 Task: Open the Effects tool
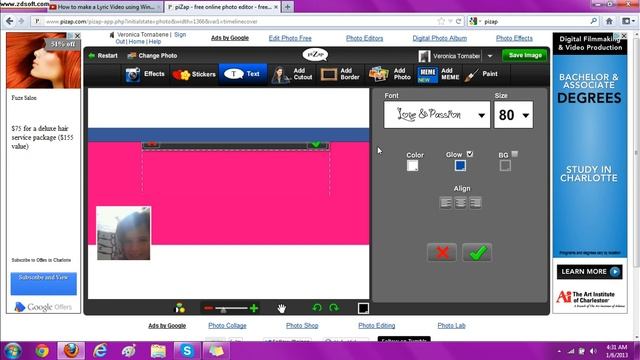145,74
